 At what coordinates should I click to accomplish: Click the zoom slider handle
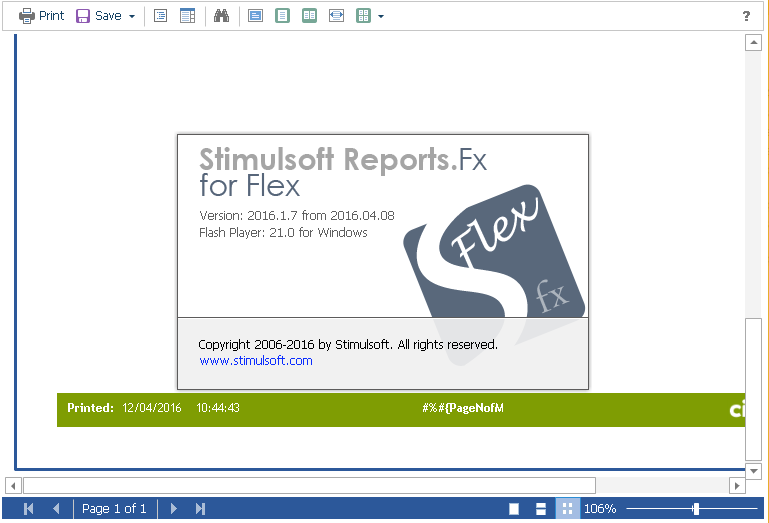(x=696, y=509)
